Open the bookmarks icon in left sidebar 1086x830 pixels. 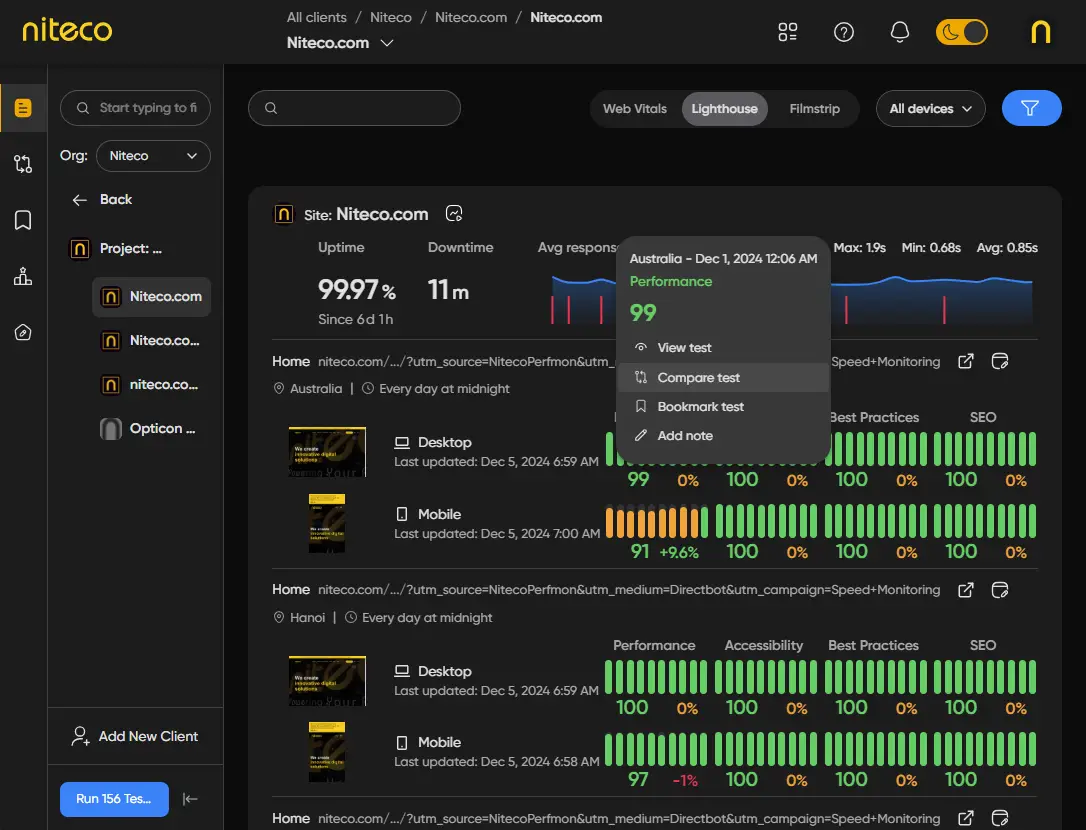[23, 220]
